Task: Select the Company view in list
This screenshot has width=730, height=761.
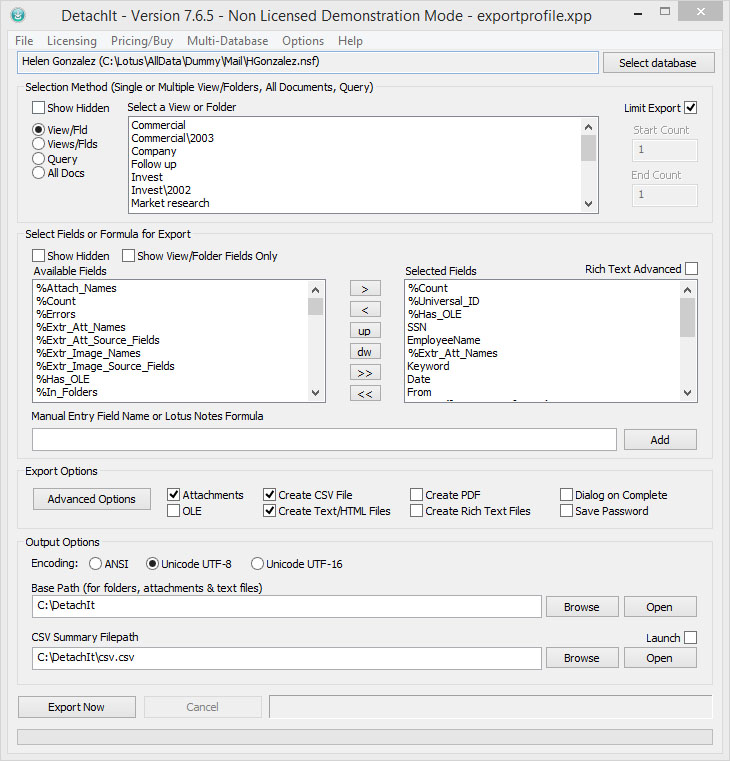Action: tap(355, 151)
